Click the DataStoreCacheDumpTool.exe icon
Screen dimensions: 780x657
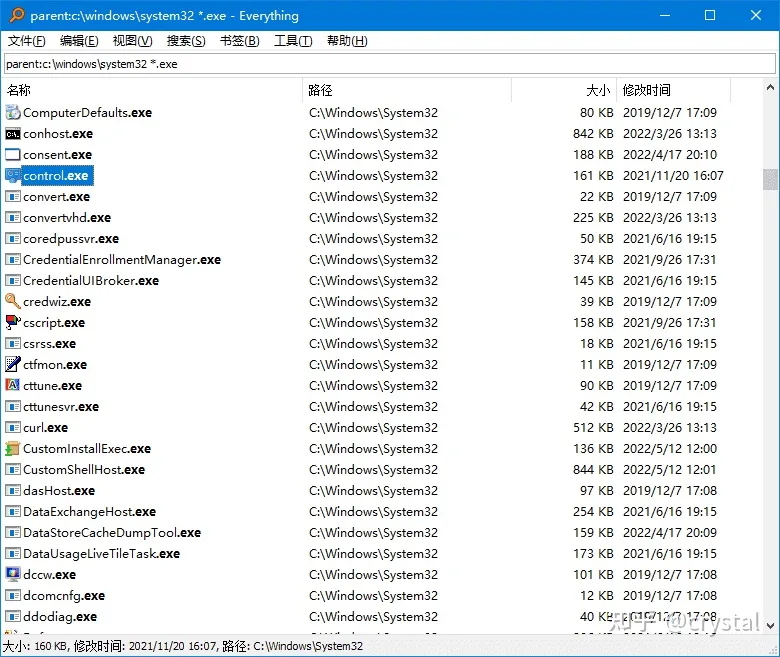coord(13,533)
